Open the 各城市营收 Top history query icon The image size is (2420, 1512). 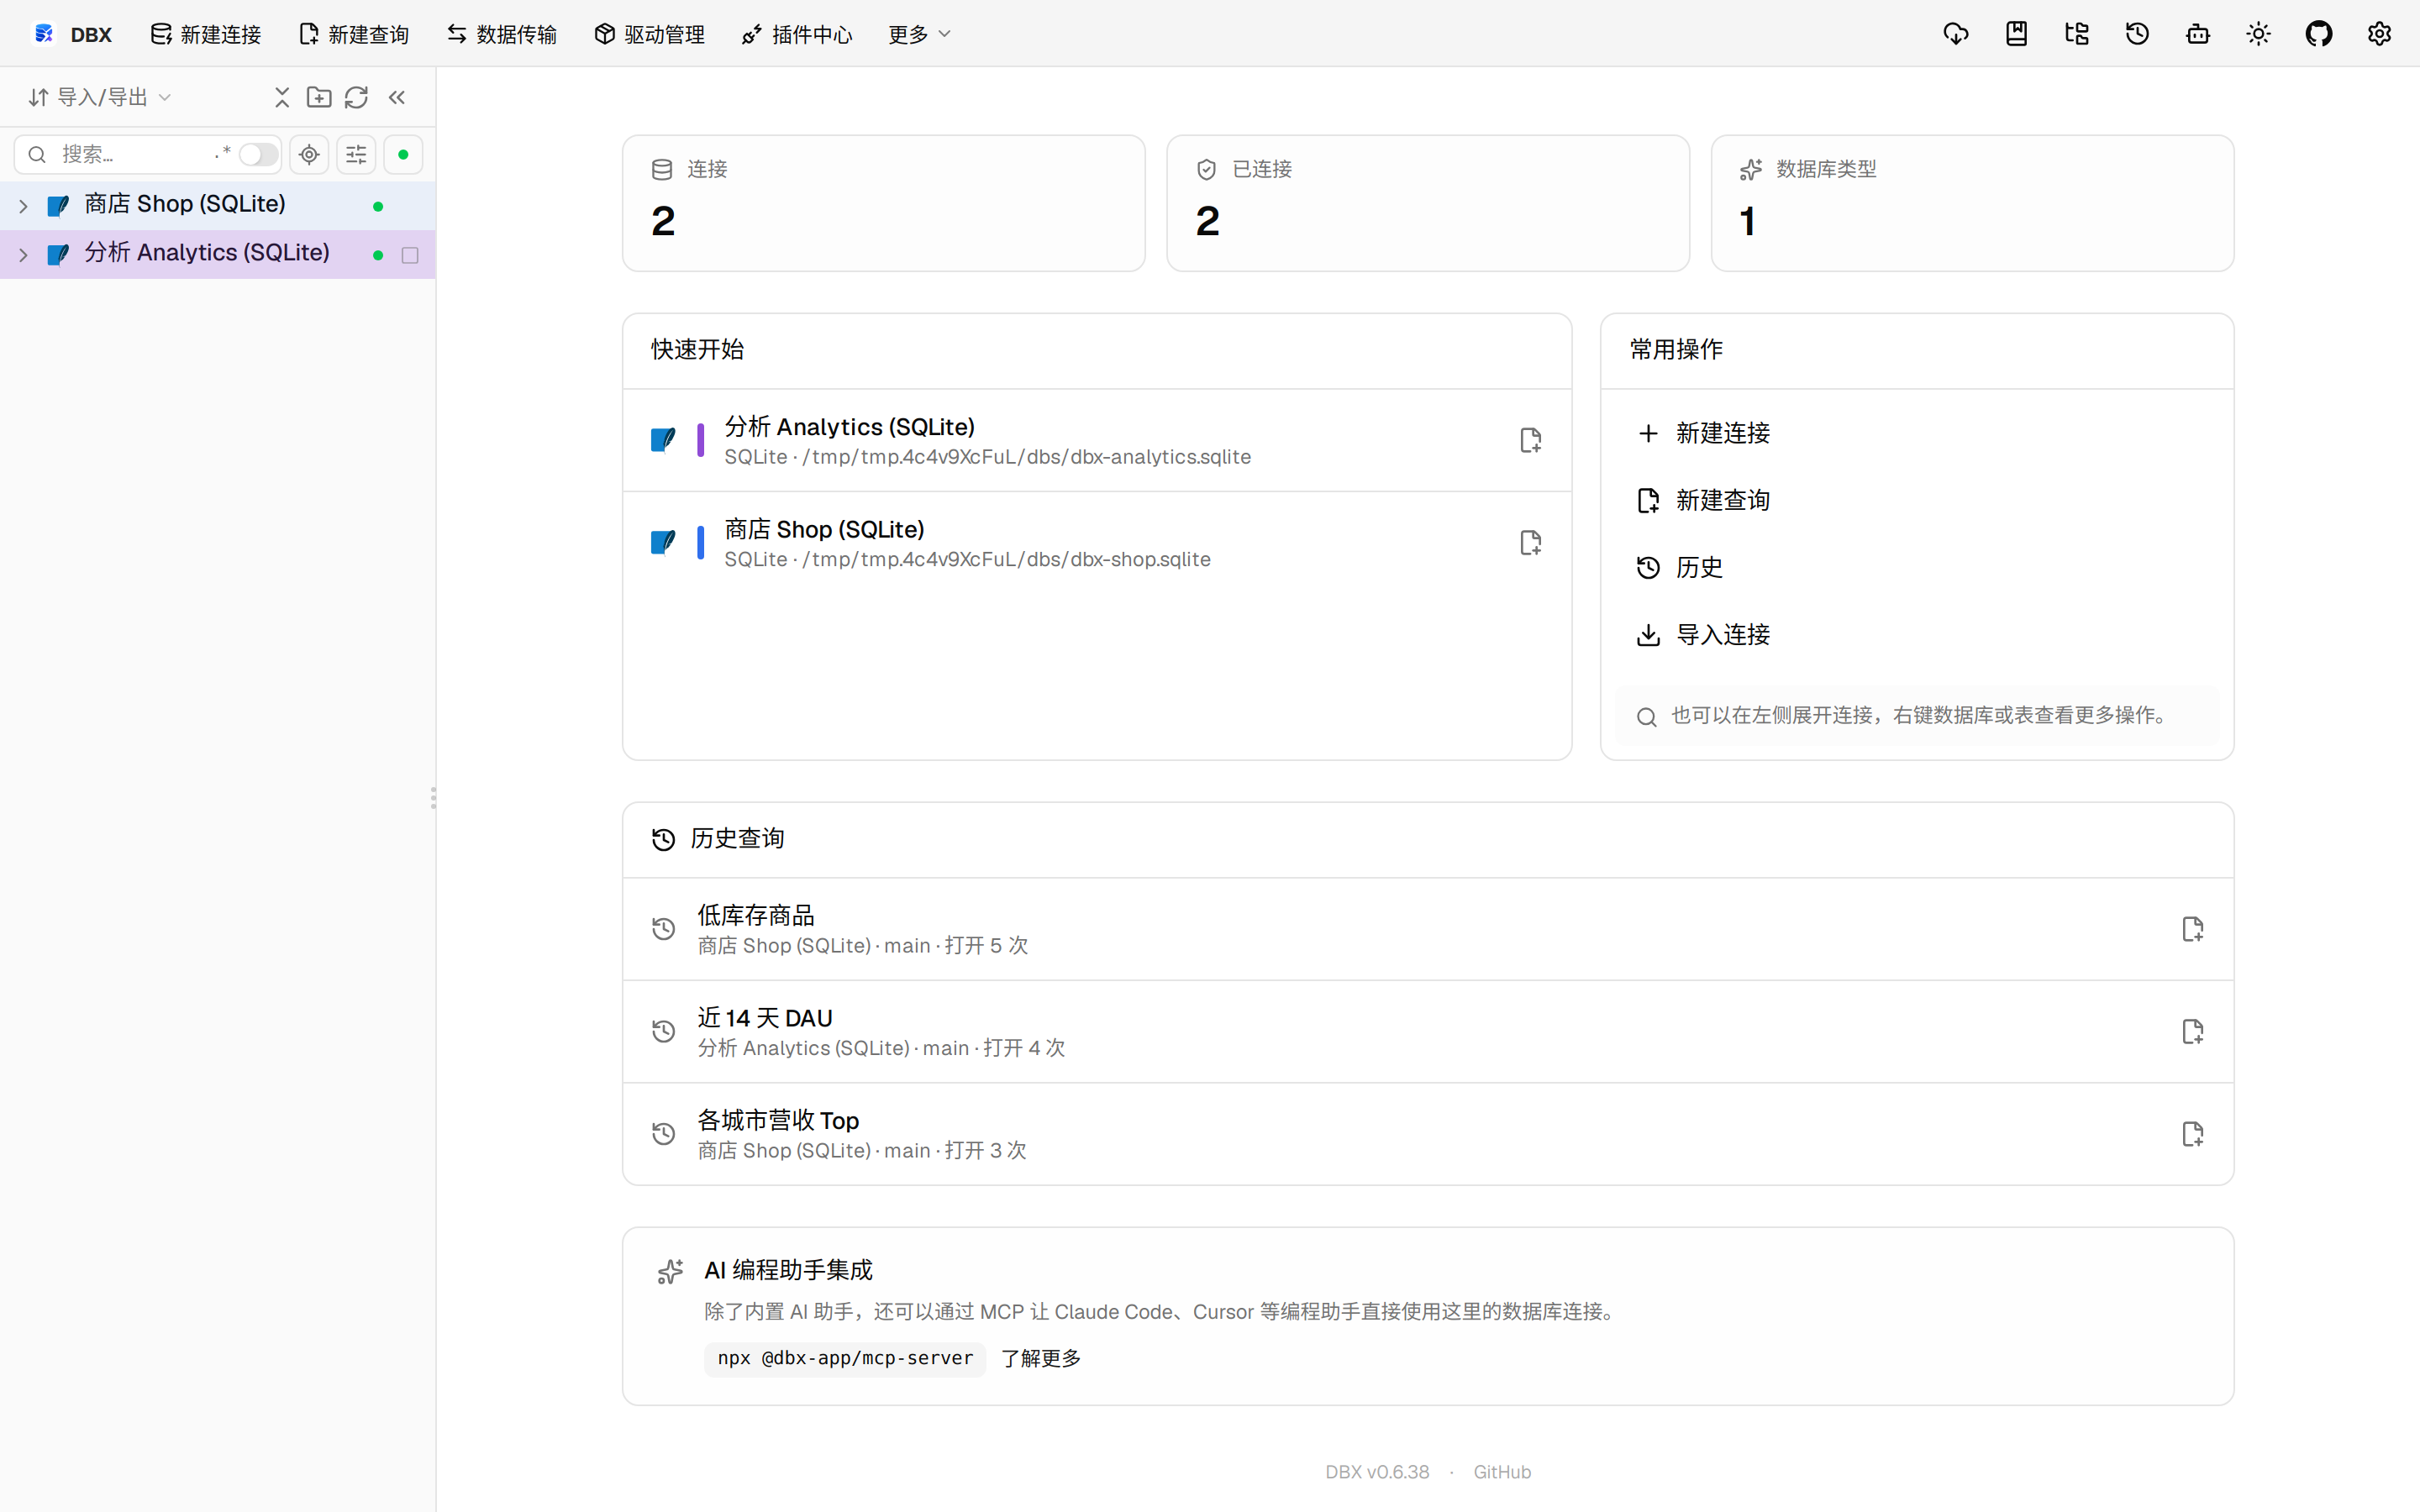tap(2192, 1134)
